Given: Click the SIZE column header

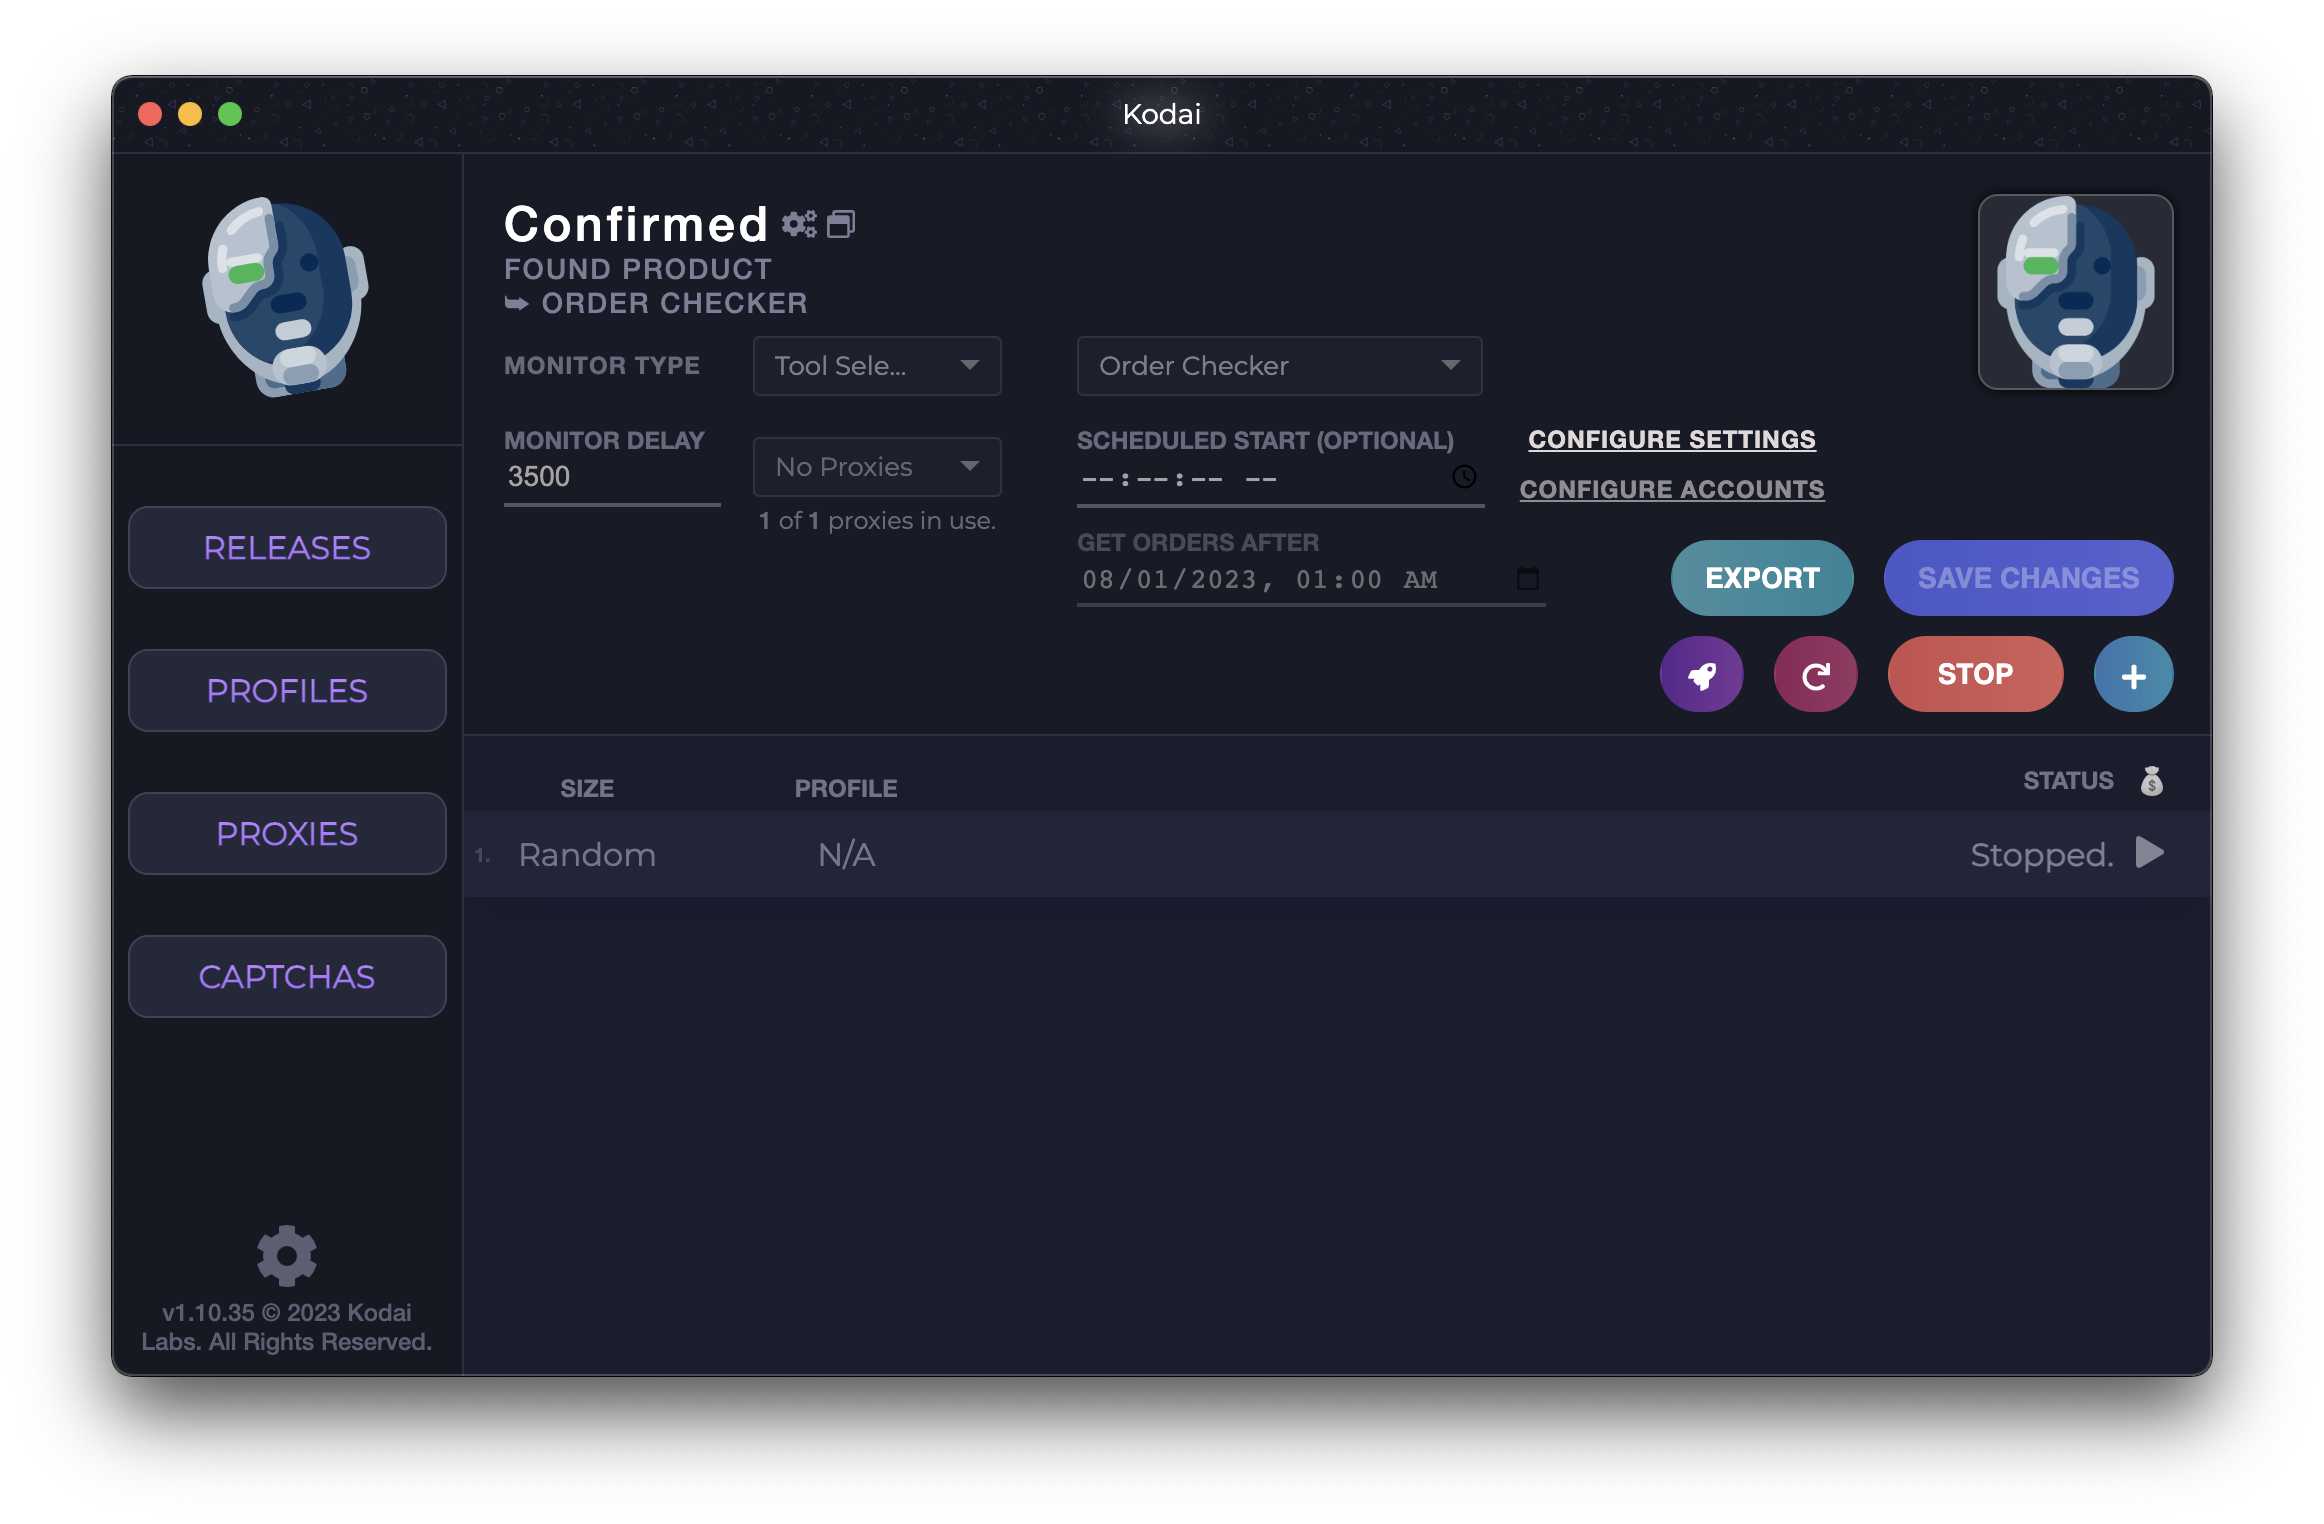Looking at the screenshot, I should tap(587, 789).
